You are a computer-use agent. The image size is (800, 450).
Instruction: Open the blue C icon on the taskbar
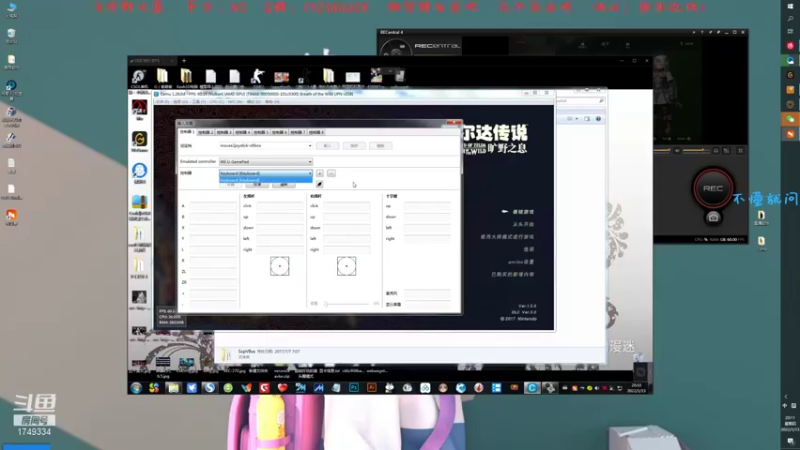[x=532, y=388]
